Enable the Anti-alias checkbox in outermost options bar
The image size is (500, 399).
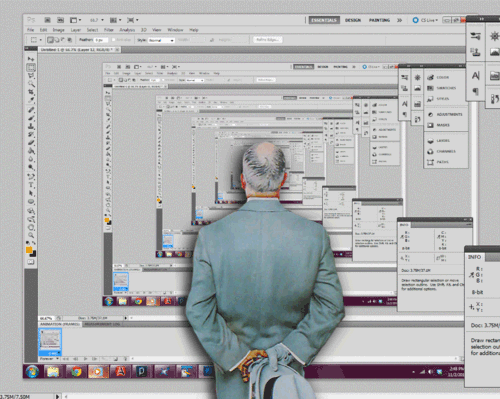pos(113,40)
